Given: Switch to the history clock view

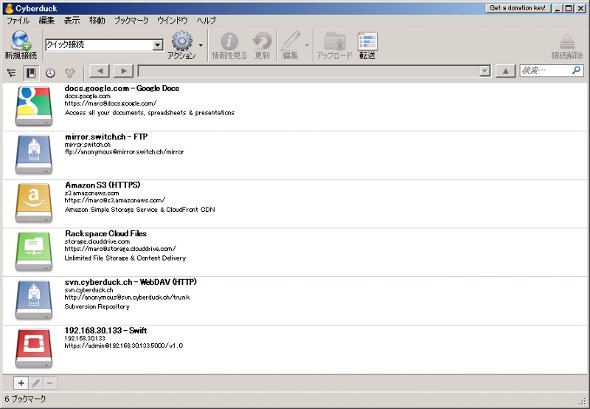Looking at the screenshot, I should point(50,73).
